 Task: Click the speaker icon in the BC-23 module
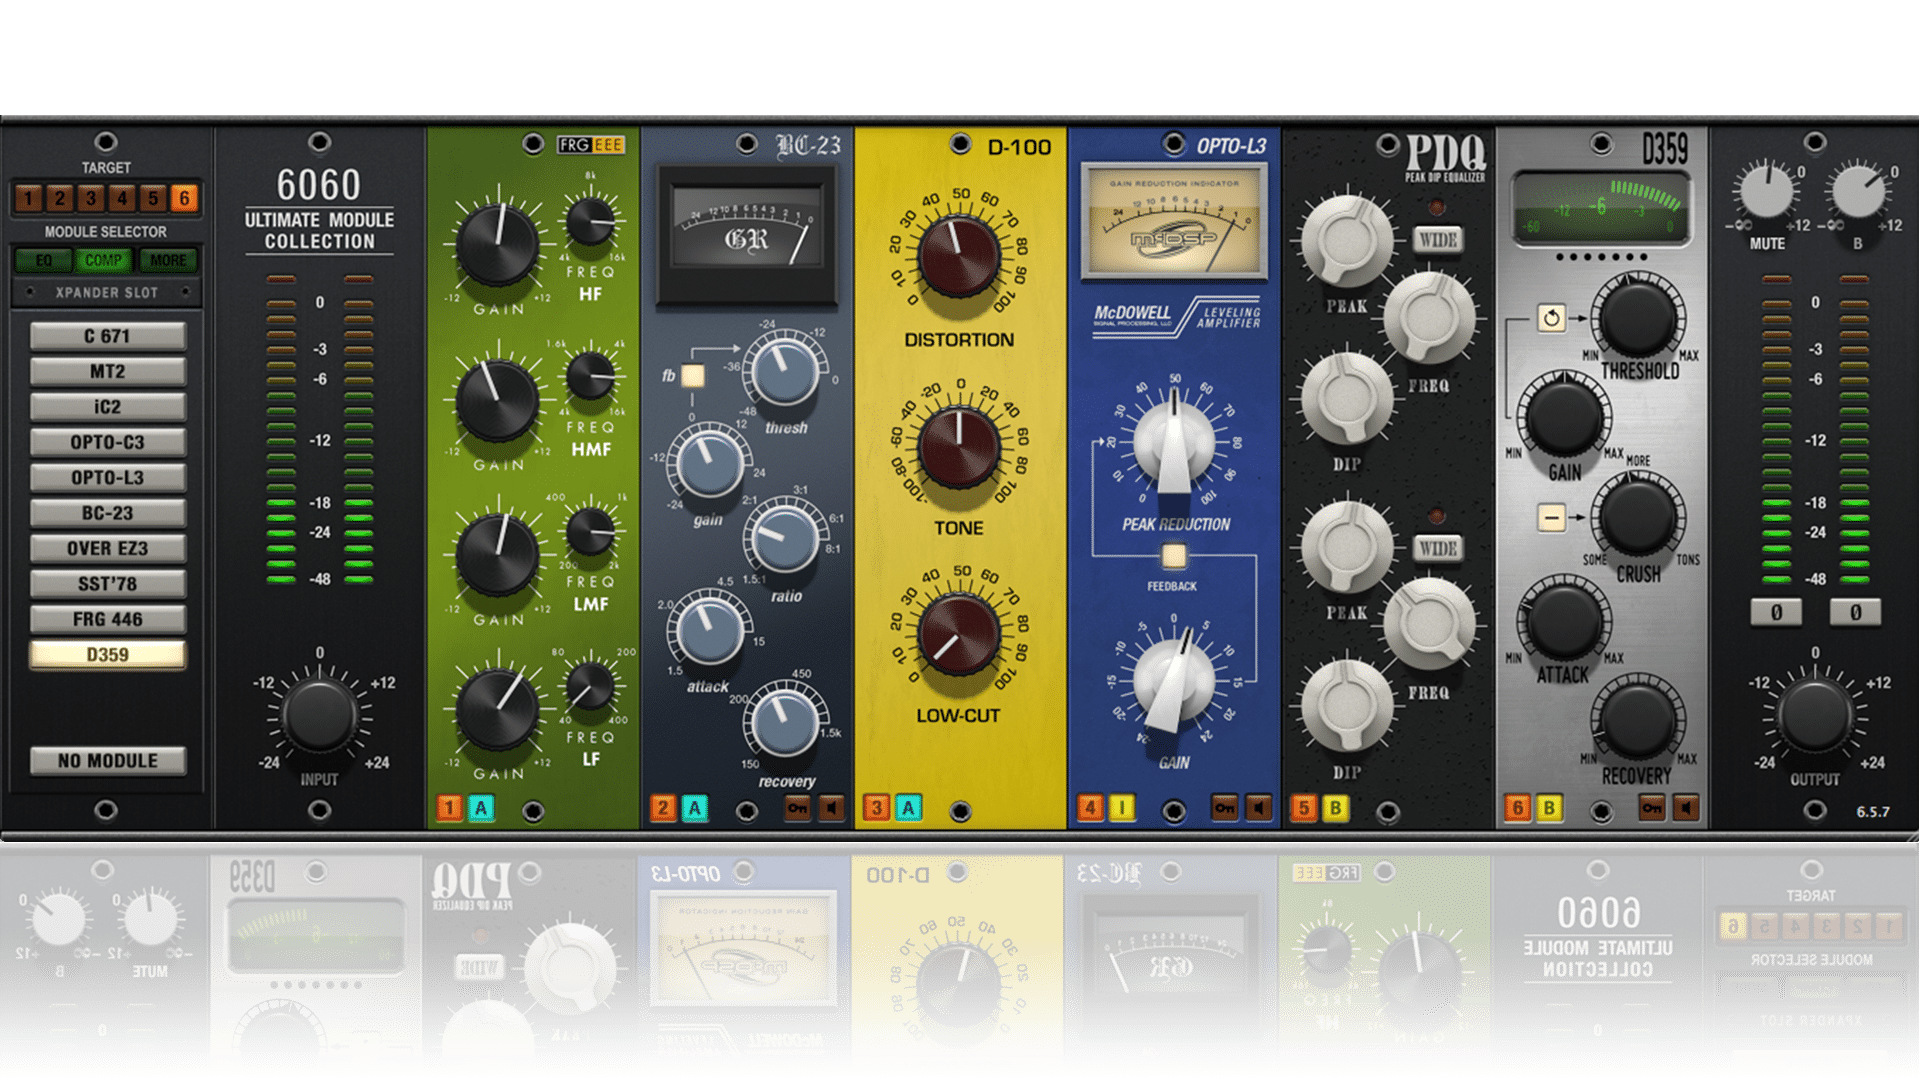pos(831,807)
